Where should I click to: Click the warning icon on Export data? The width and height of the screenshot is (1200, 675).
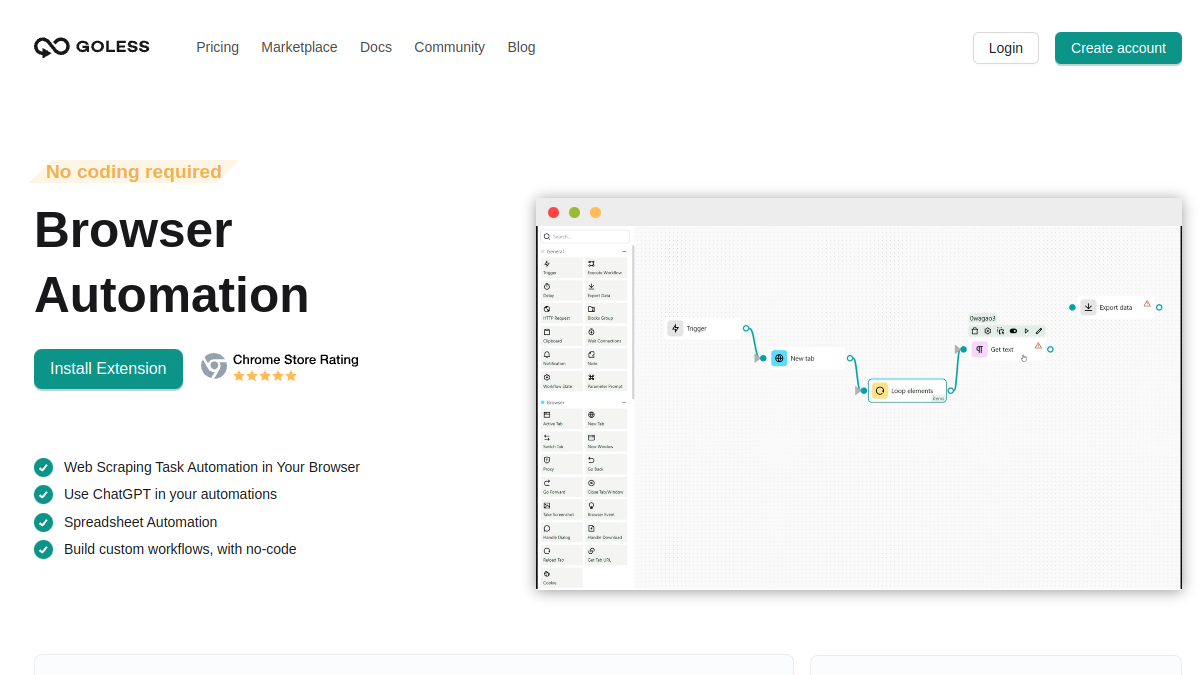point(1147,303)
